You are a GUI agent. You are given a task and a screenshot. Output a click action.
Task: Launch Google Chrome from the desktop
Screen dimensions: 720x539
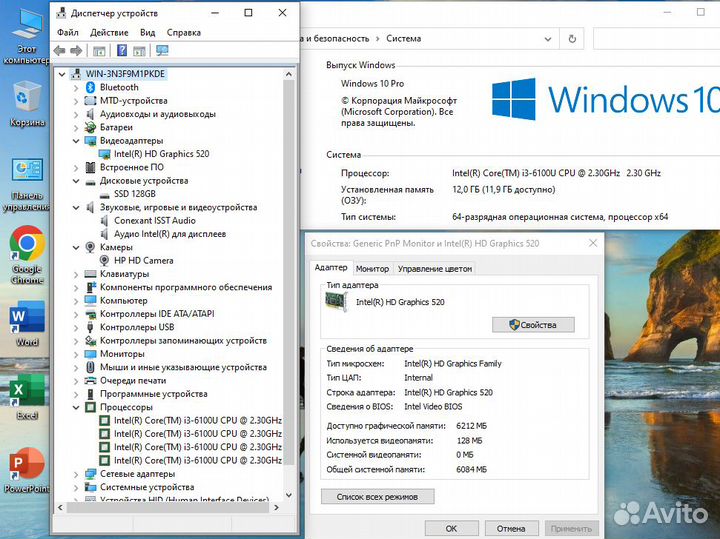[x=27, y=255]
